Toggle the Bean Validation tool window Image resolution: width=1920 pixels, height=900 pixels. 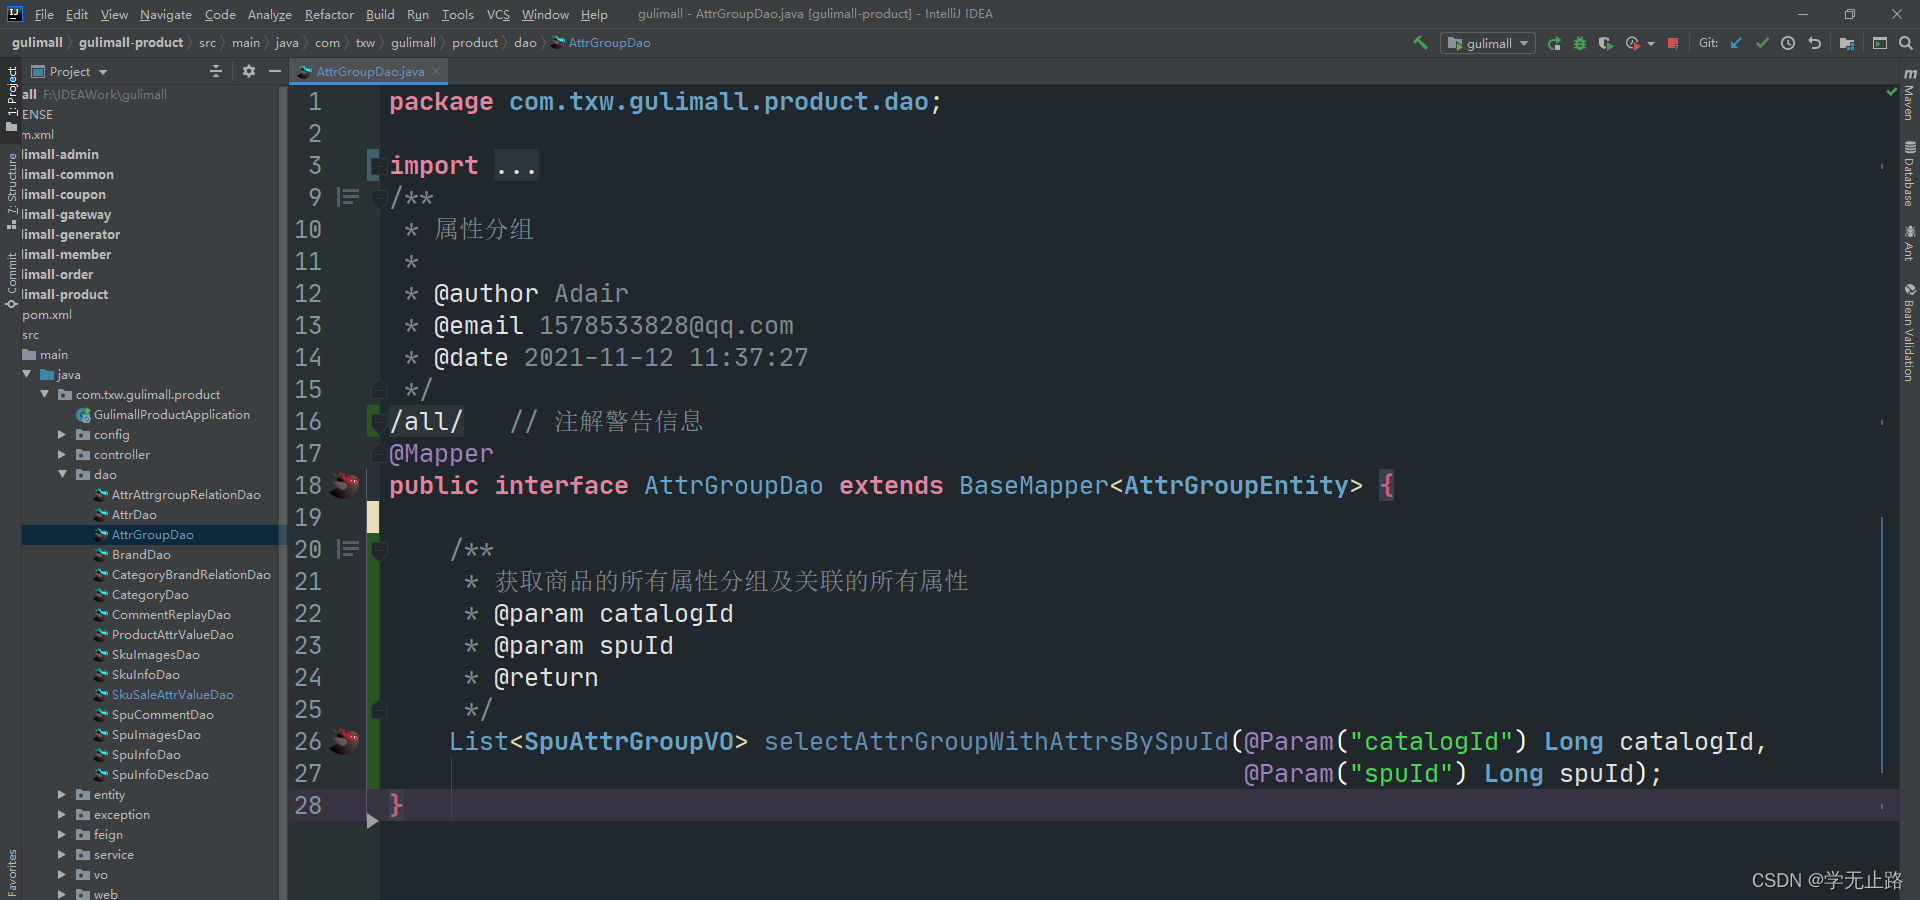1909,332
